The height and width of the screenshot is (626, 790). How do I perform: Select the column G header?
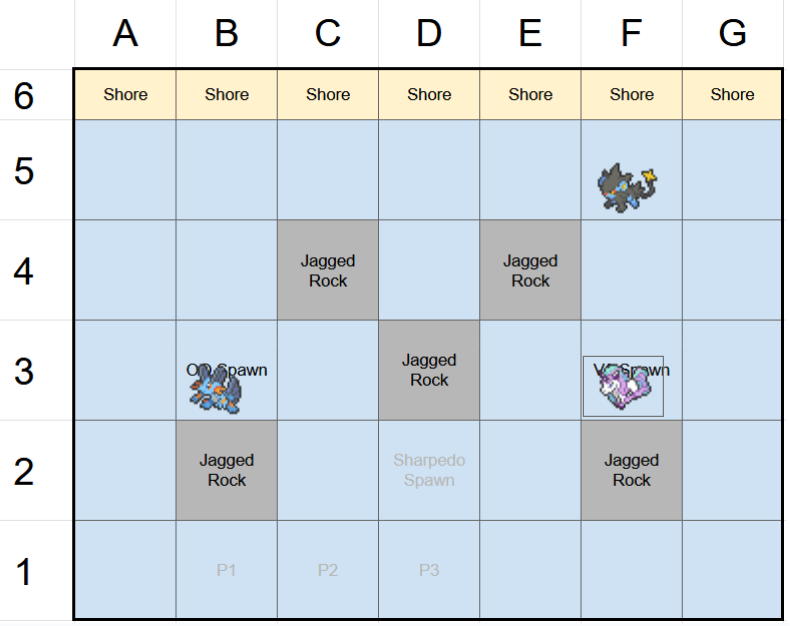click(732, 34)
